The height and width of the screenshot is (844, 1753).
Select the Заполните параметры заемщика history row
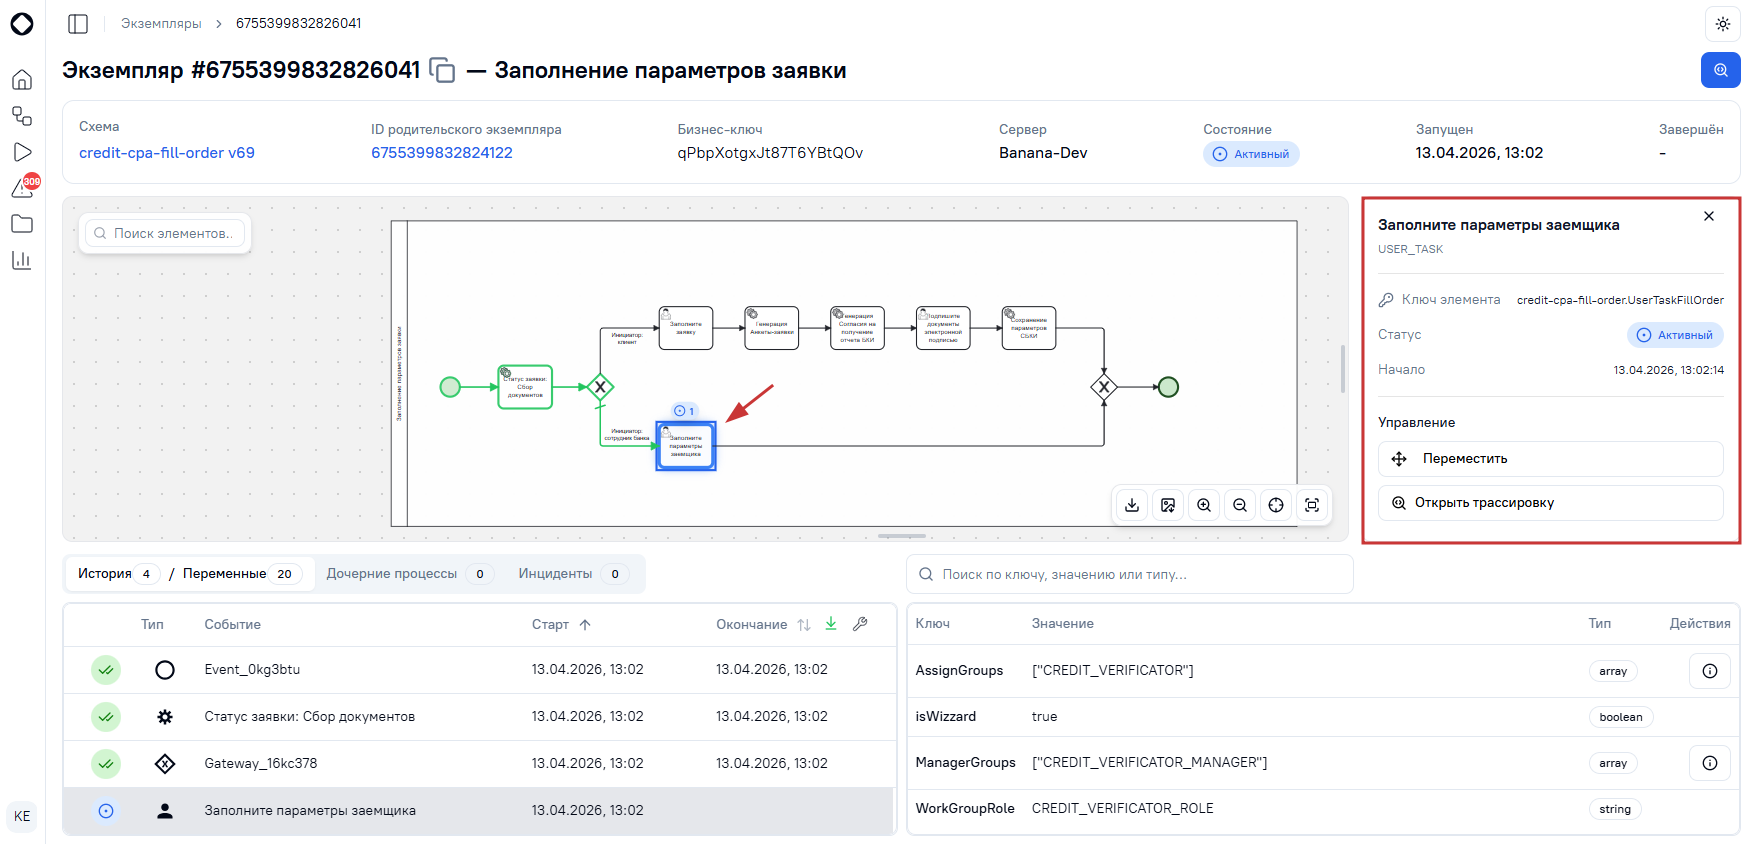pyautogui.click(x=480, y=811)
